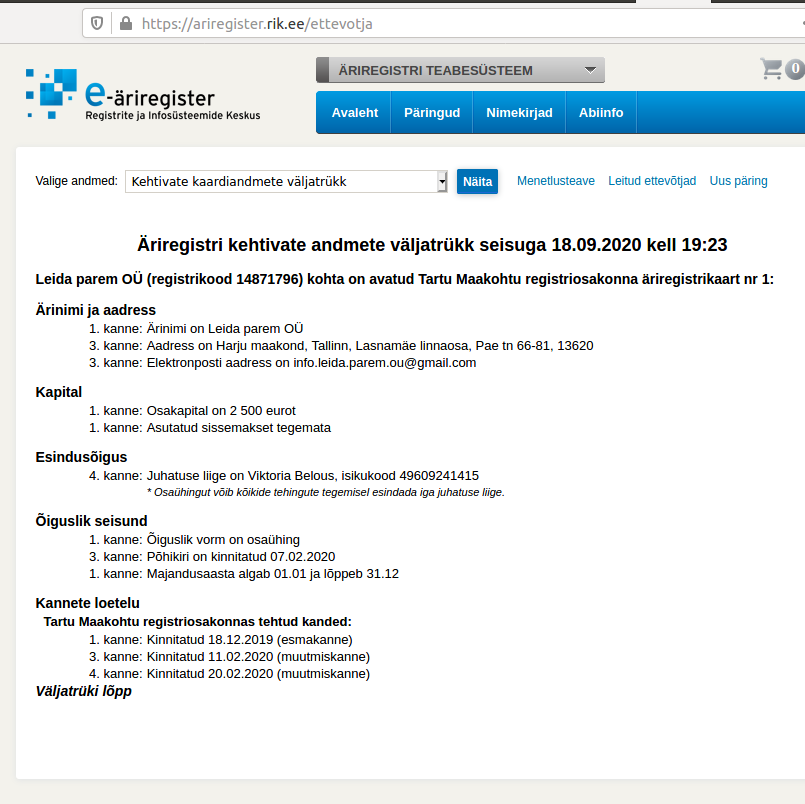Click the Valige andmed label
Image resolution: width=805 pixels, height=804 pixels.
76,181
